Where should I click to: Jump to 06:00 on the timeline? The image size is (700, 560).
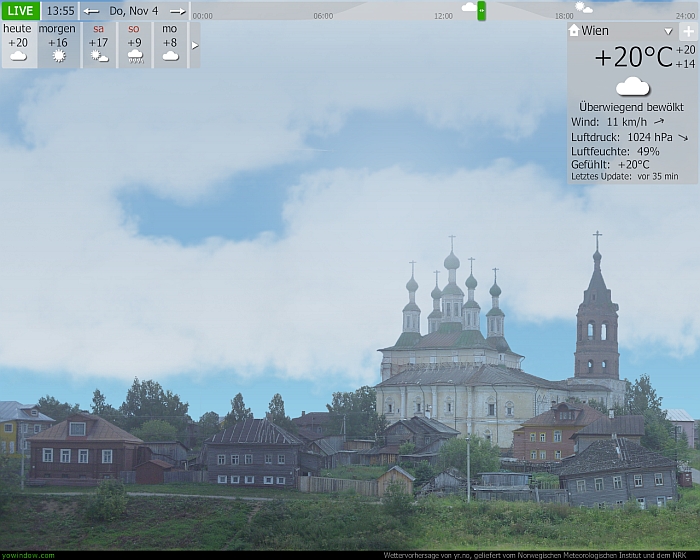[x=323, y=16]
